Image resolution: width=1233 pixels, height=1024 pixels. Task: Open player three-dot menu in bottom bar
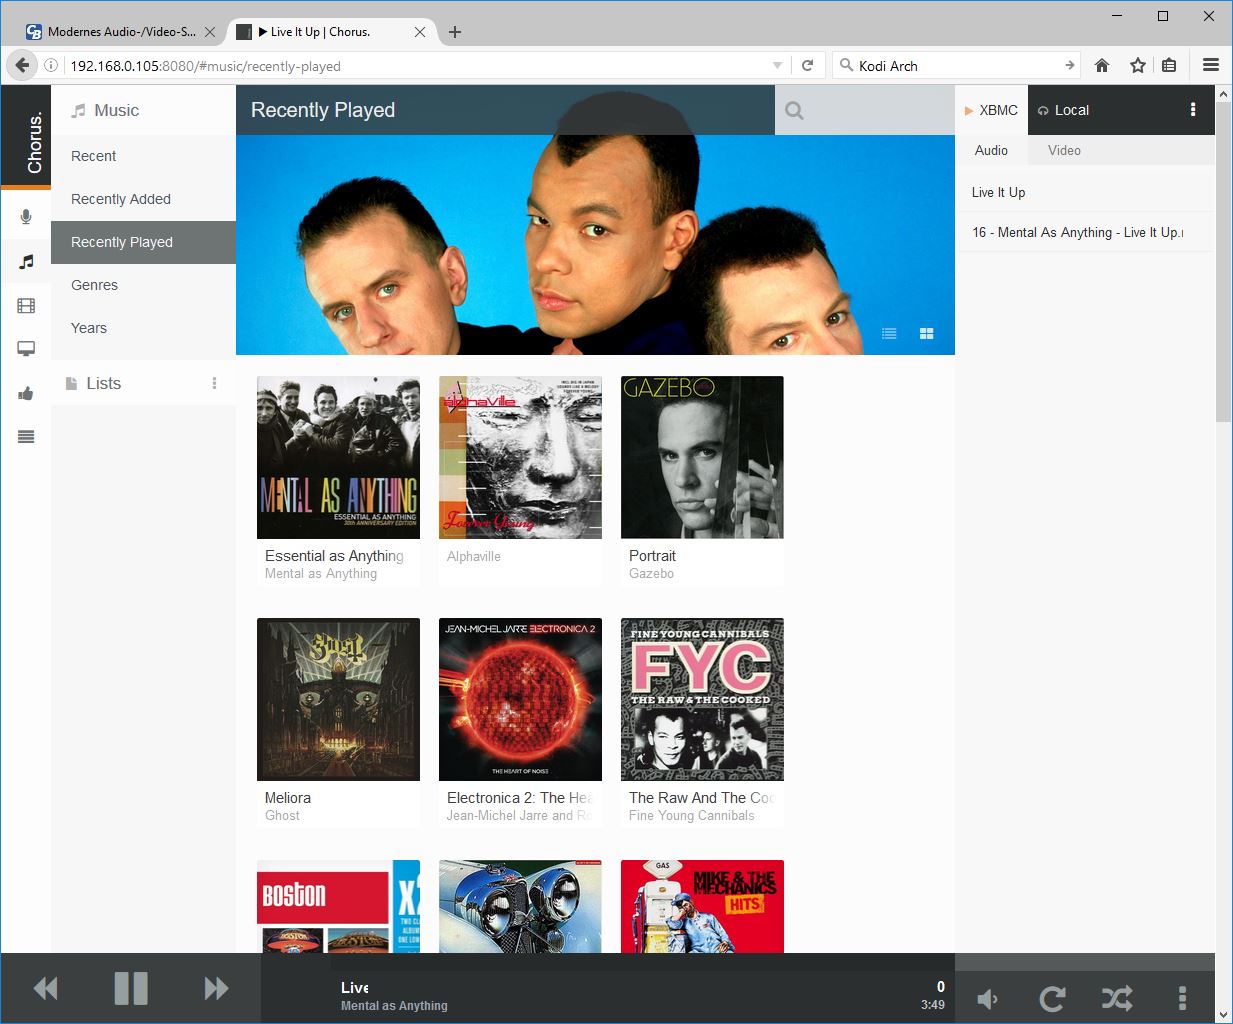pyautogui.click(x=1182, y=997)
